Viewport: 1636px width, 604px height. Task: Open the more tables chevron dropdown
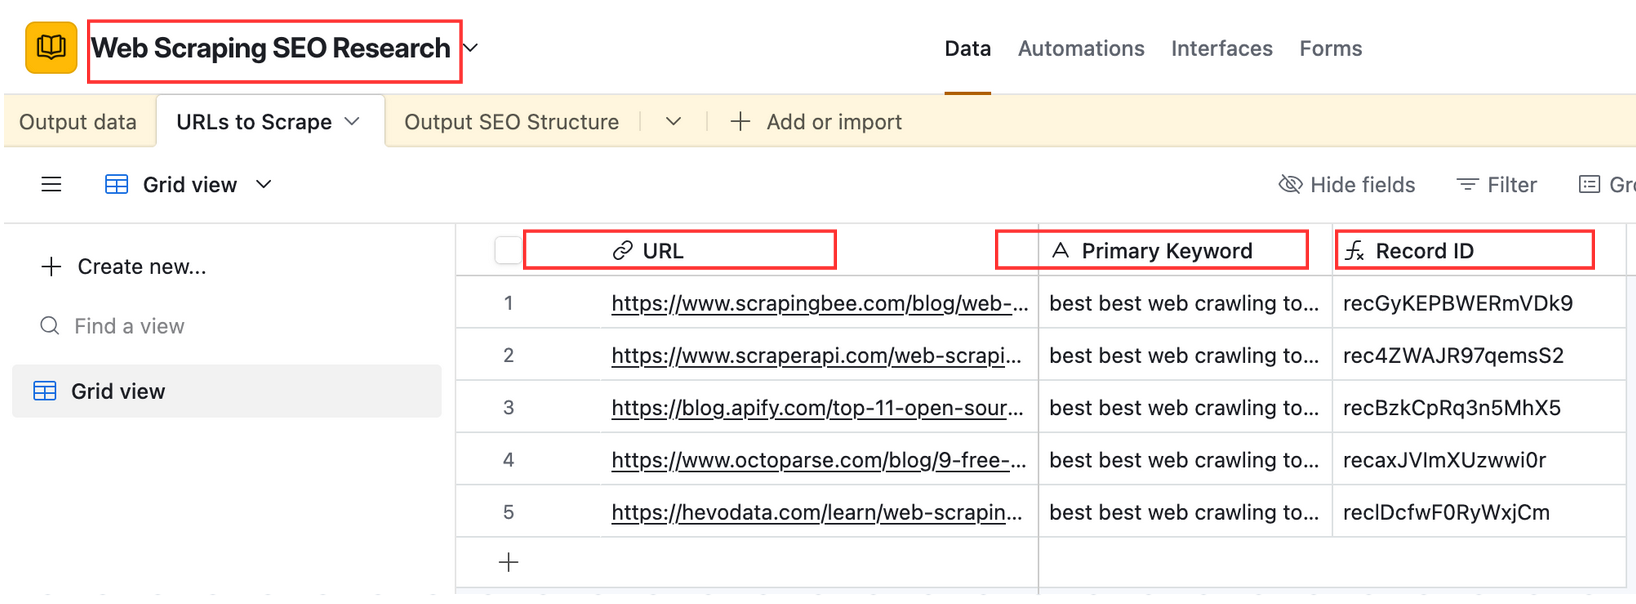point(673,122)
